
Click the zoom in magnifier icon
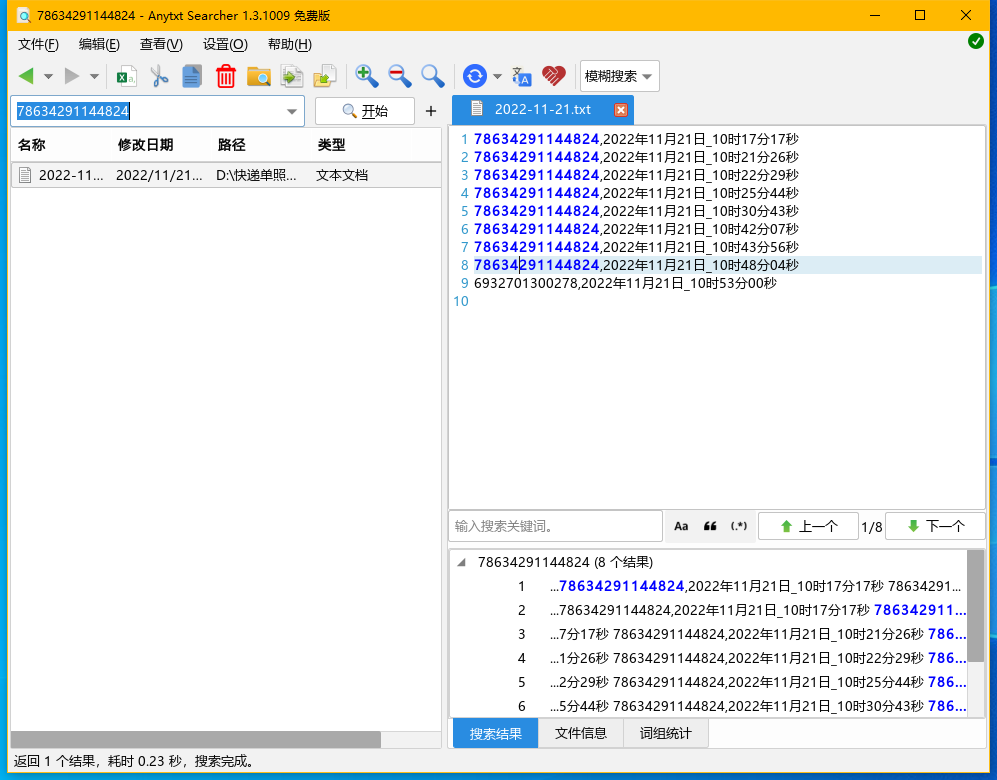click(366, 76)
